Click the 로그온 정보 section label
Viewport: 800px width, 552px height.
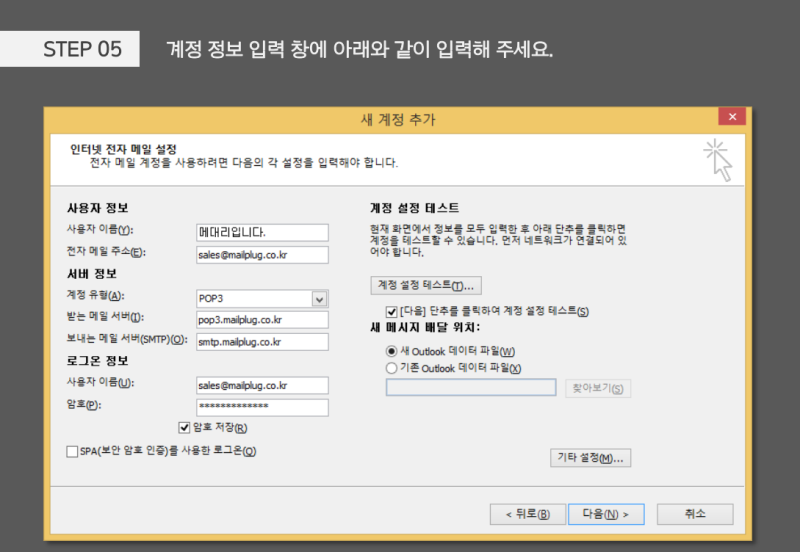[x=97, y=361]
